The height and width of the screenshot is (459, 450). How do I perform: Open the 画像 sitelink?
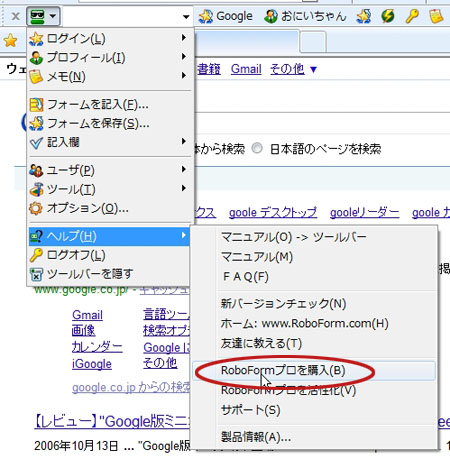coord(83,331)
